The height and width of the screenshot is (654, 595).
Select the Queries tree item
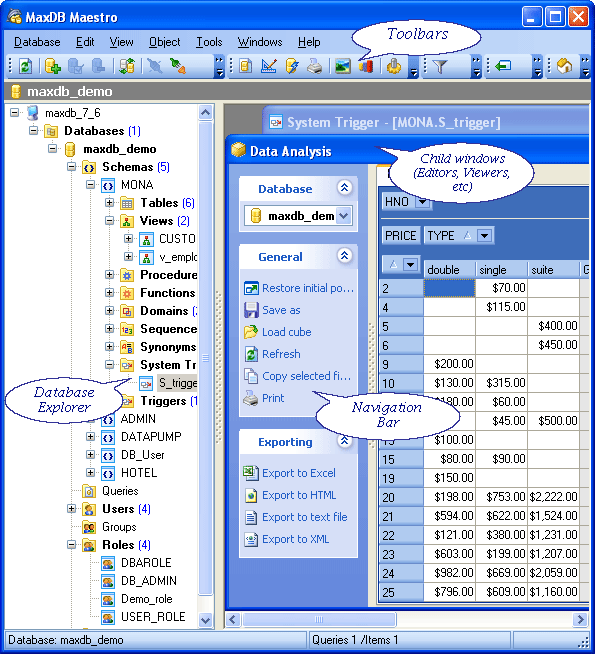[x=120, y=491]
